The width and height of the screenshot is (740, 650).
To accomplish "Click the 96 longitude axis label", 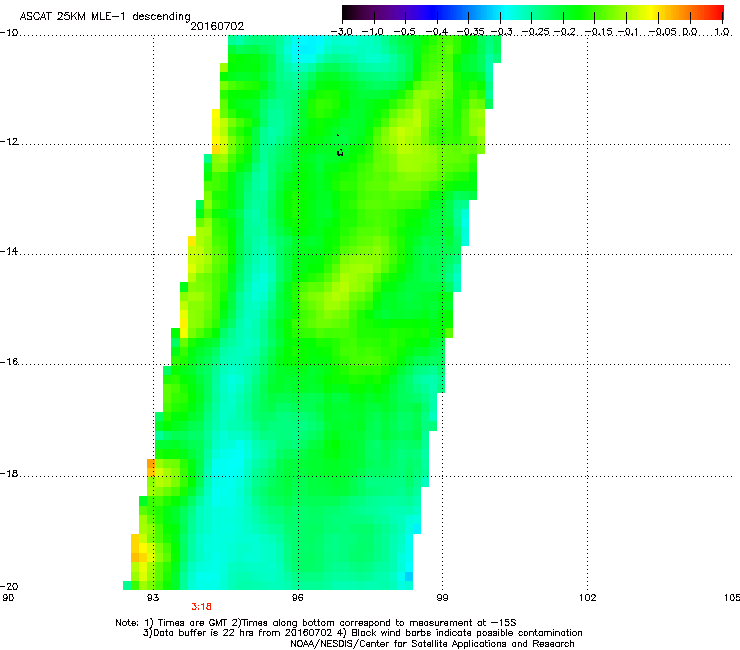I will (x=297, y=598).
